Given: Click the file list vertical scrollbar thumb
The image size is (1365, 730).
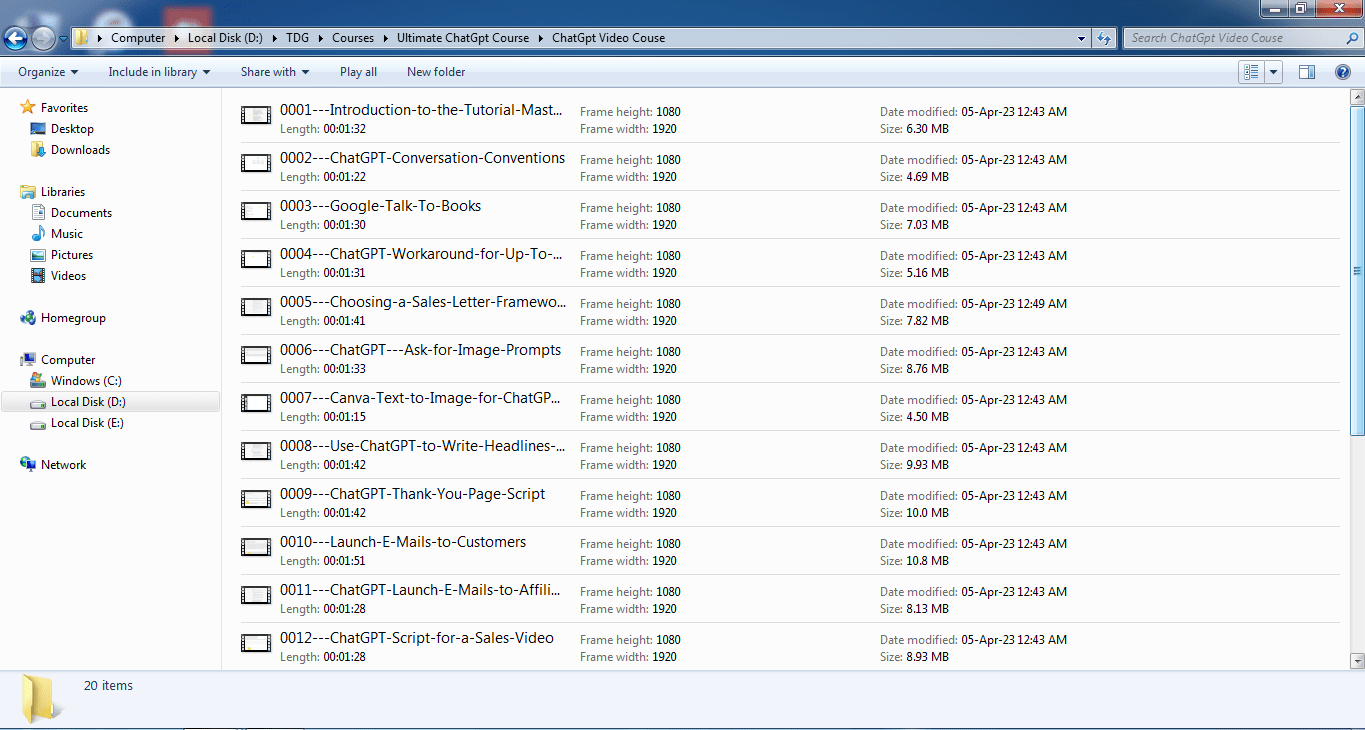Looking at the screenshot, I should click(x=1357, y=271).
